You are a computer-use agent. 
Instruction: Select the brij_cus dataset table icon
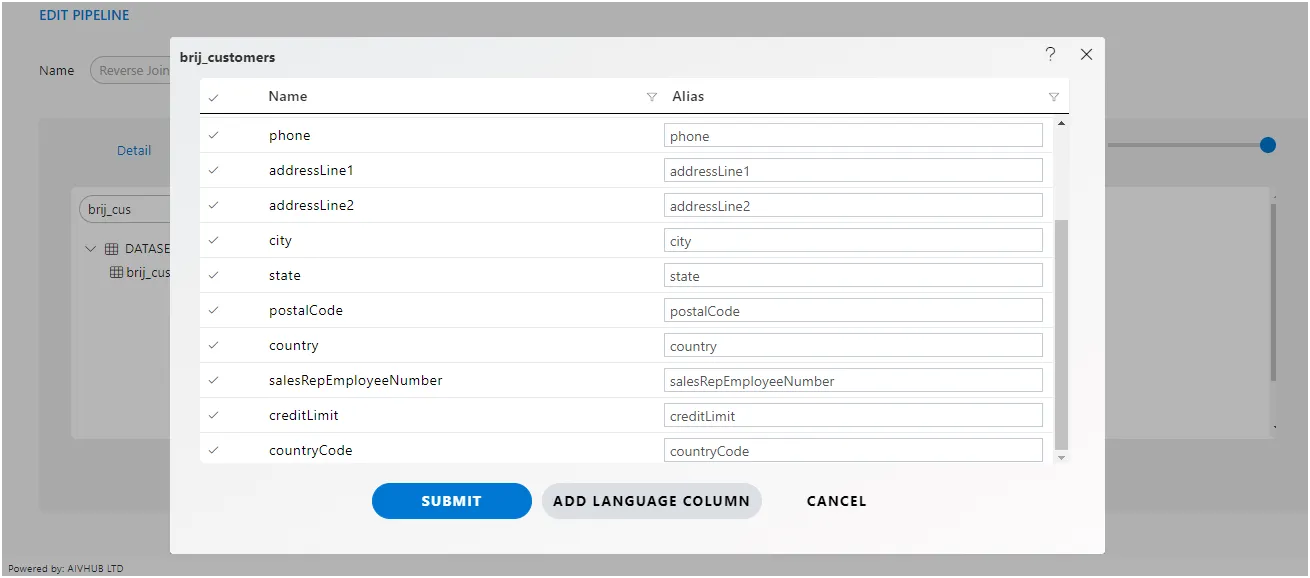[116, 272]
